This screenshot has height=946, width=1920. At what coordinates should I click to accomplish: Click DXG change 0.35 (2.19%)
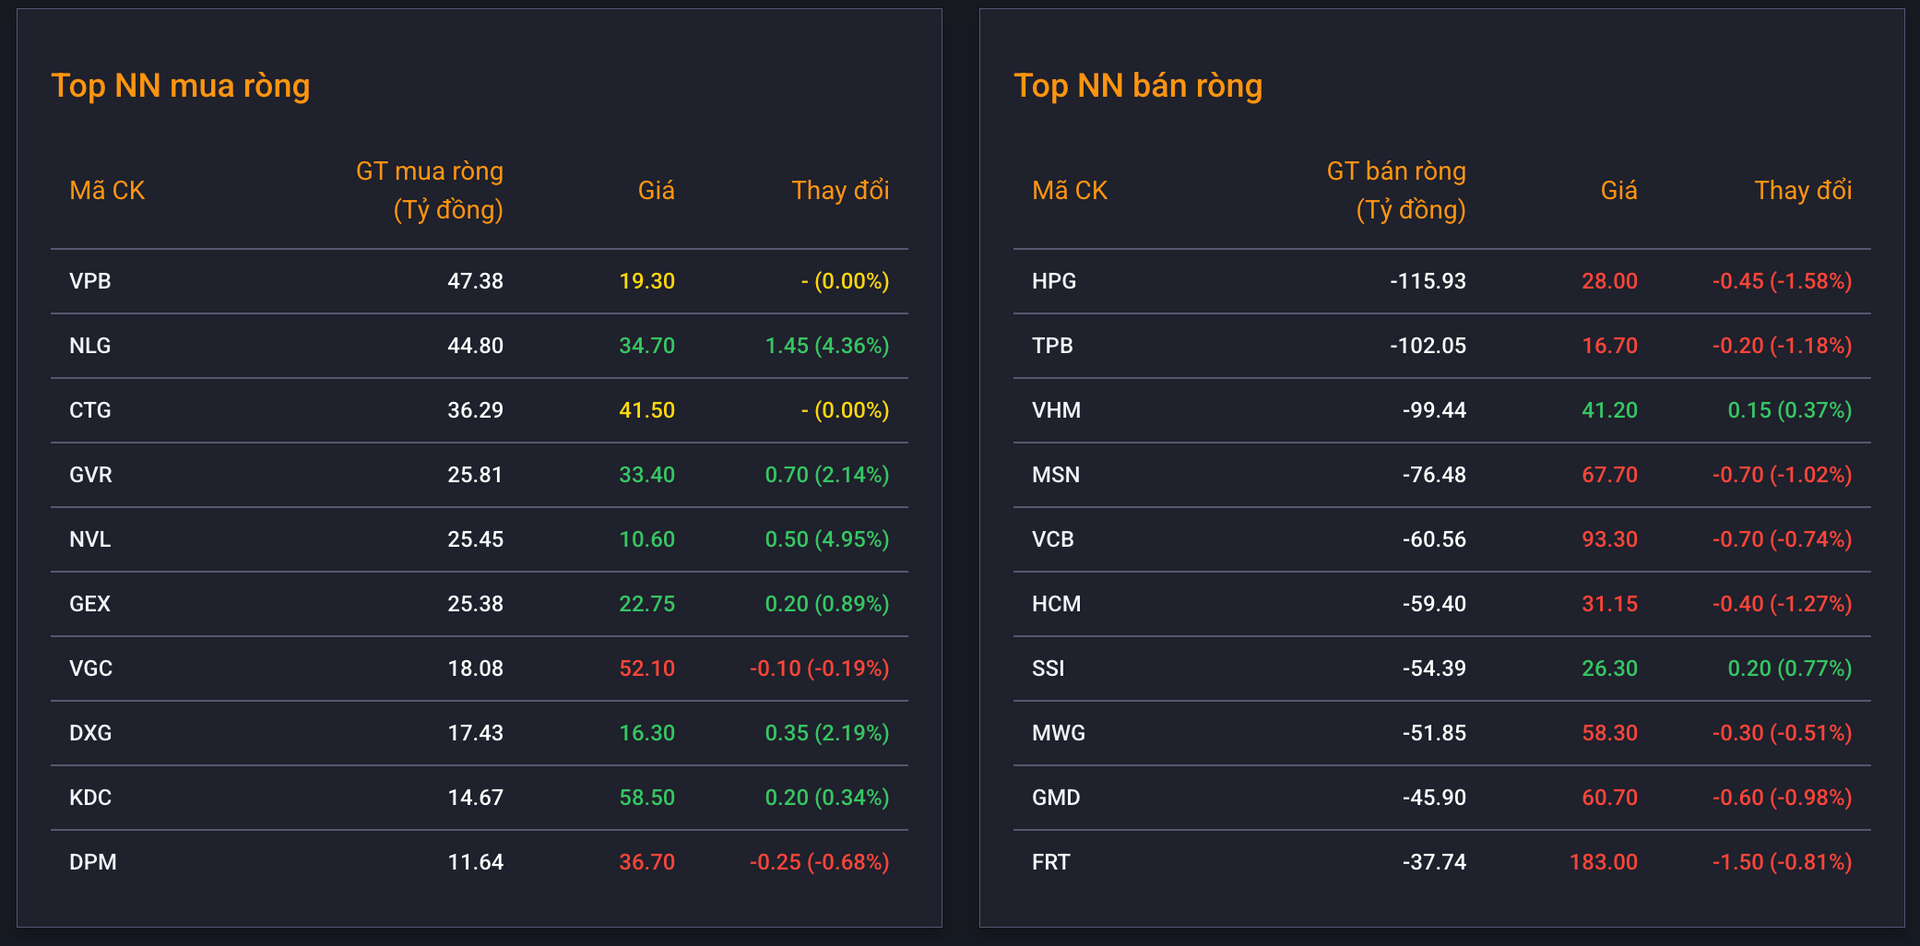point(827,733)
